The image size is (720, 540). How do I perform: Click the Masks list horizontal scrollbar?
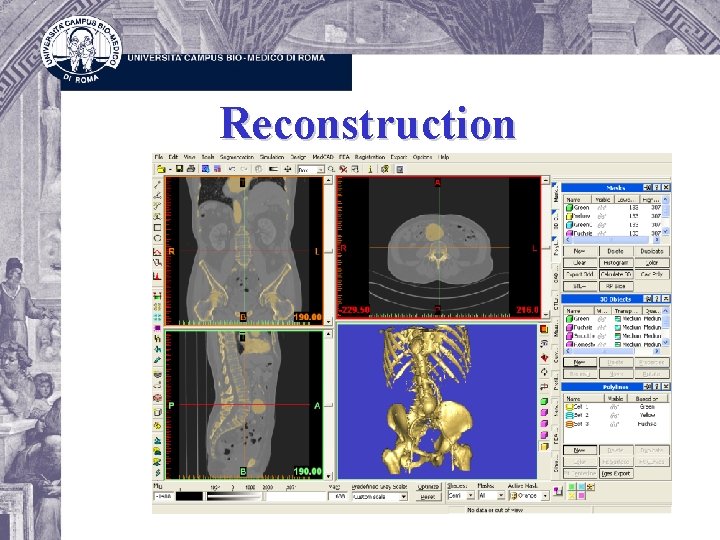click(613, 240)
